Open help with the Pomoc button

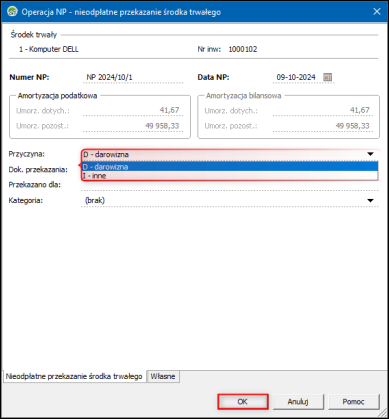pyautogui.click(x=354, y=402)
